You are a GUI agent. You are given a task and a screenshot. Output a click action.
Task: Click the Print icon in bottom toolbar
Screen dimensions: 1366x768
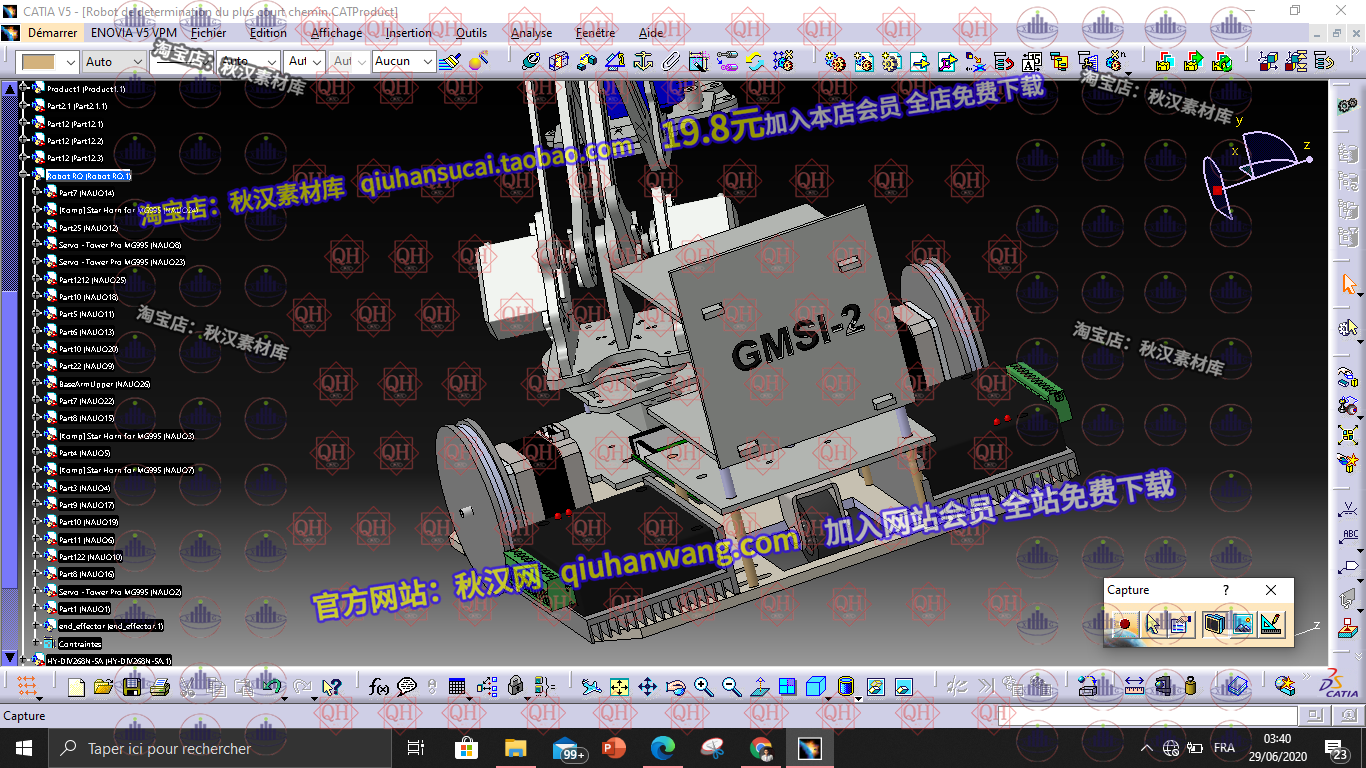(159, 687)
